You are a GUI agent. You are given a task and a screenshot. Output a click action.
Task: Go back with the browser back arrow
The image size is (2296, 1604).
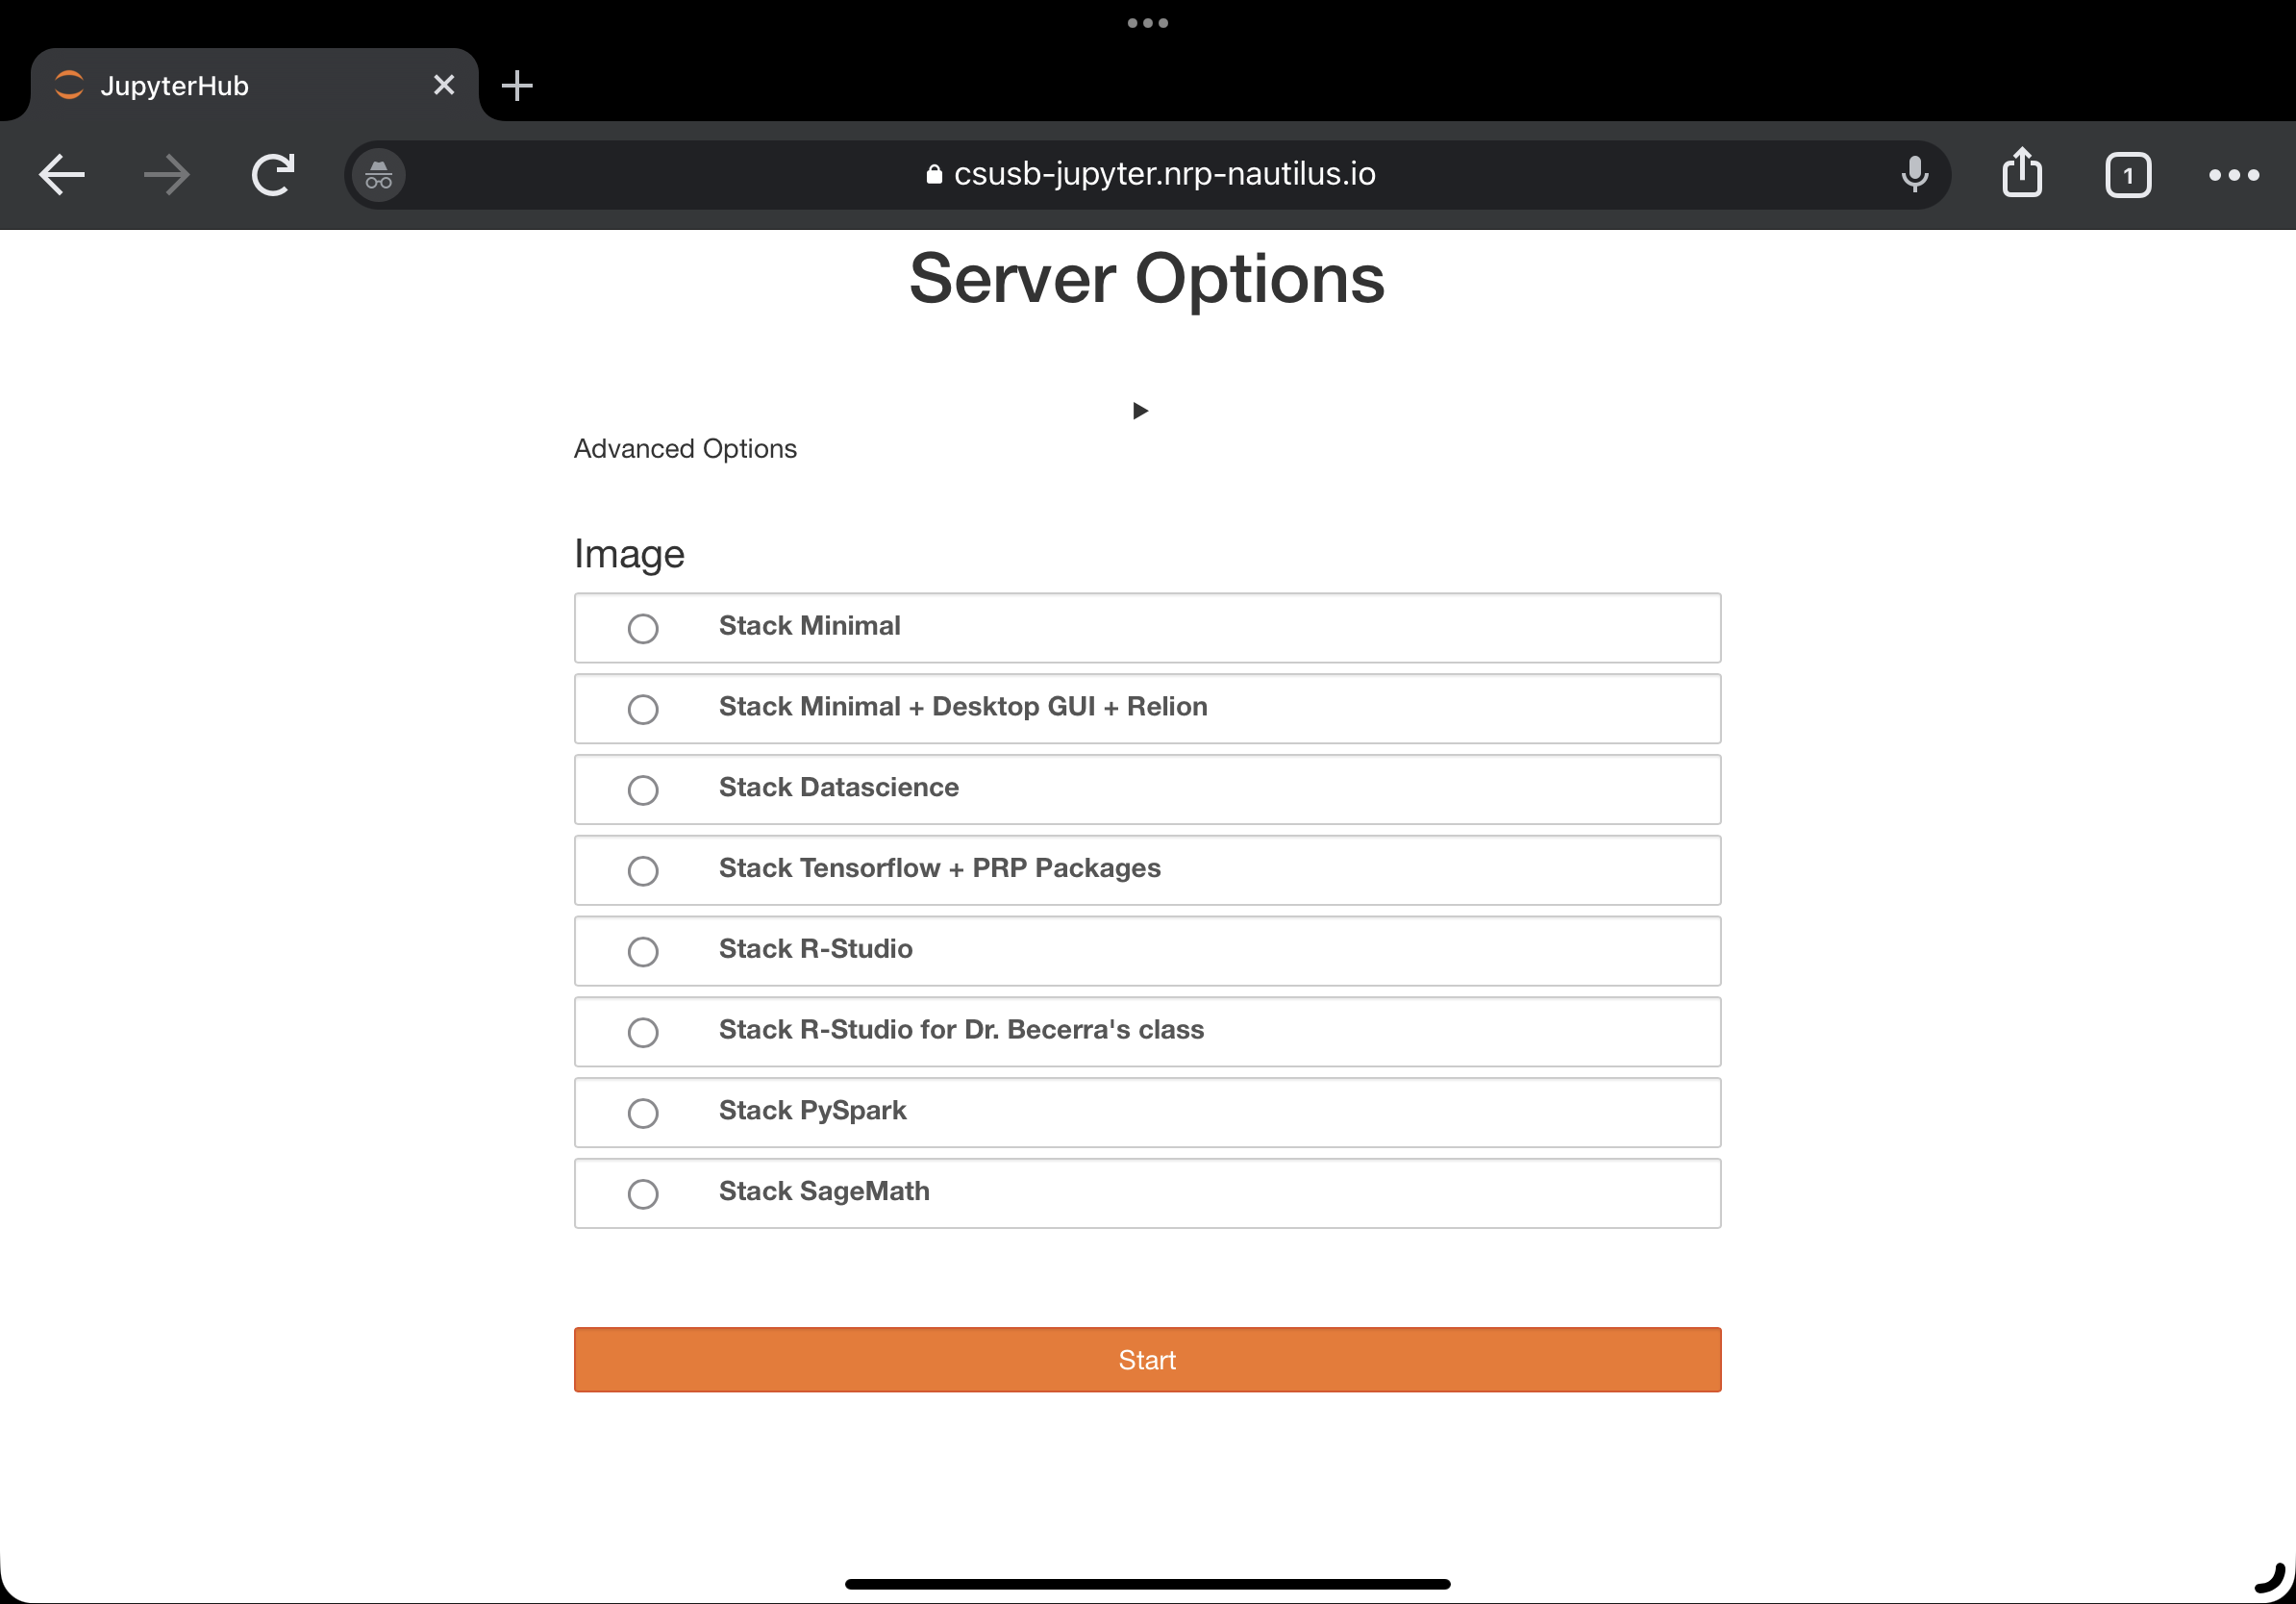[62, 175]
